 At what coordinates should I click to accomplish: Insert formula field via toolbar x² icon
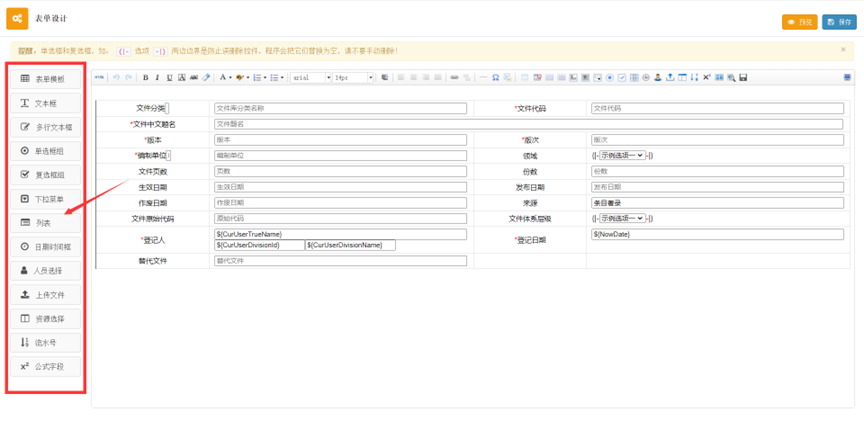706,78
